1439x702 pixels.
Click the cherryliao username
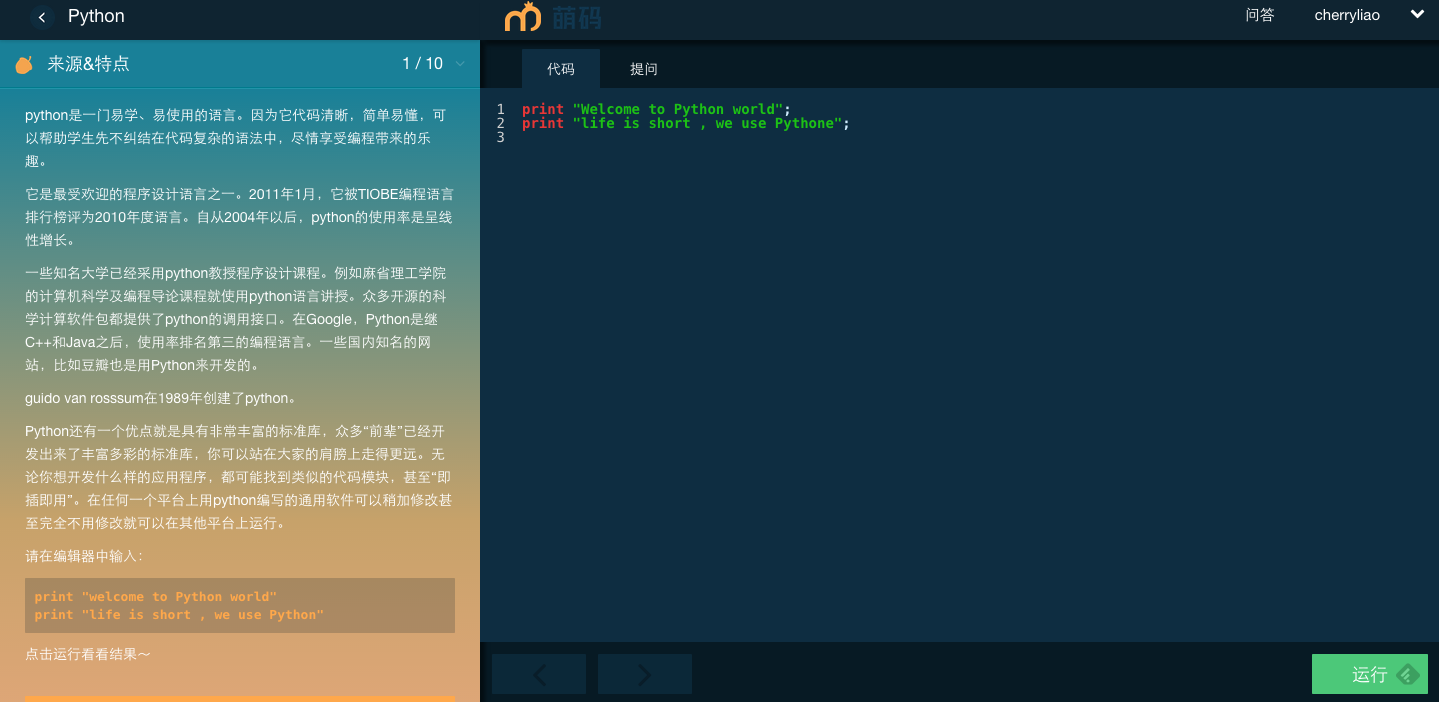(x=1346, y=15)
